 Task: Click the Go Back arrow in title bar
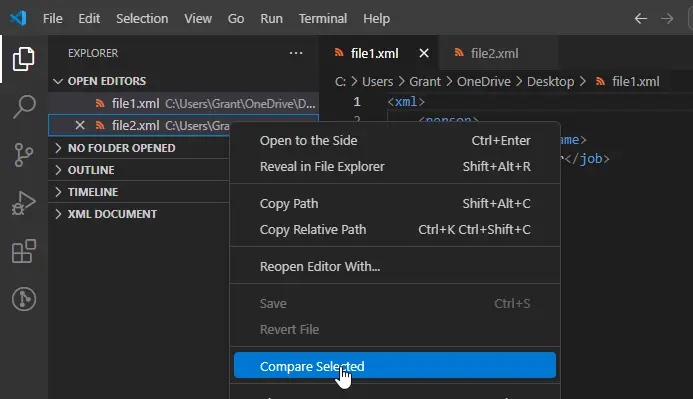pyautogui.click(x=640, y=19)
